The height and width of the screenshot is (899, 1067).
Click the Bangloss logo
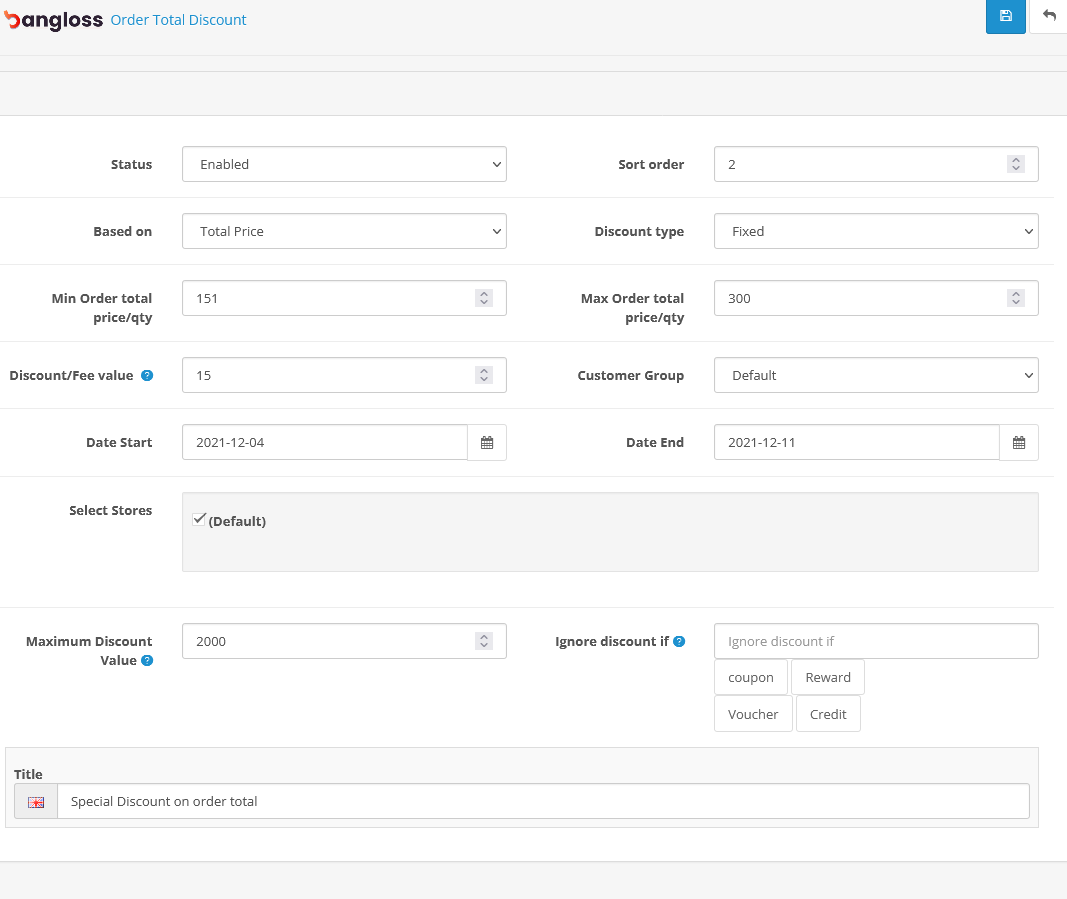(x=54, y=20)
